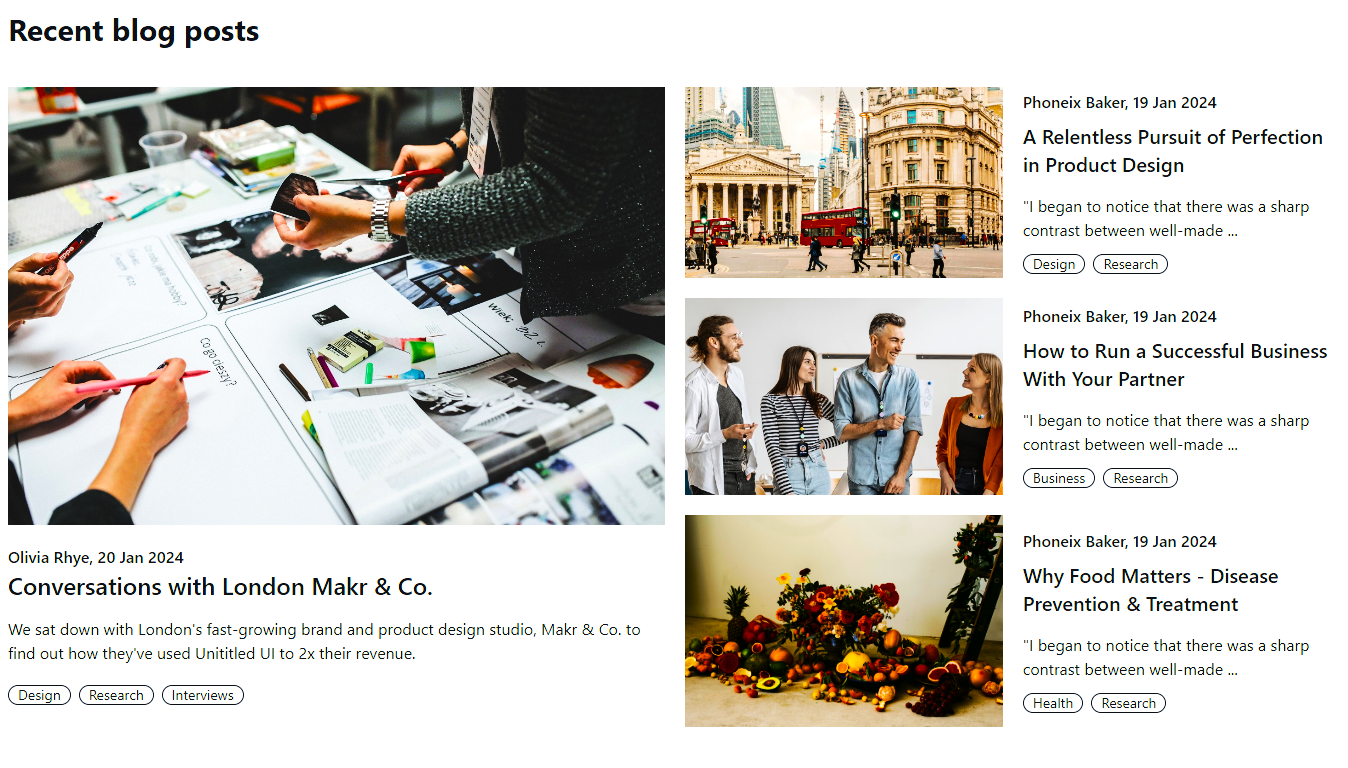Select the fruit and flowers thumbnail

click(844, 621)
